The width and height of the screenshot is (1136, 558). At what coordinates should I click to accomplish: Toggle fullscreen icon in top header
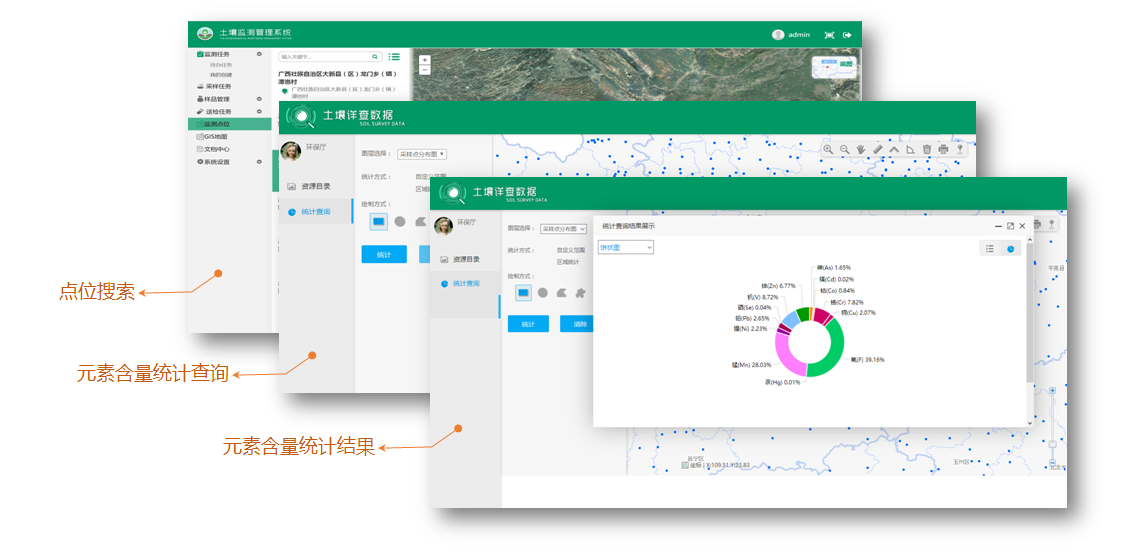[829, 35]
